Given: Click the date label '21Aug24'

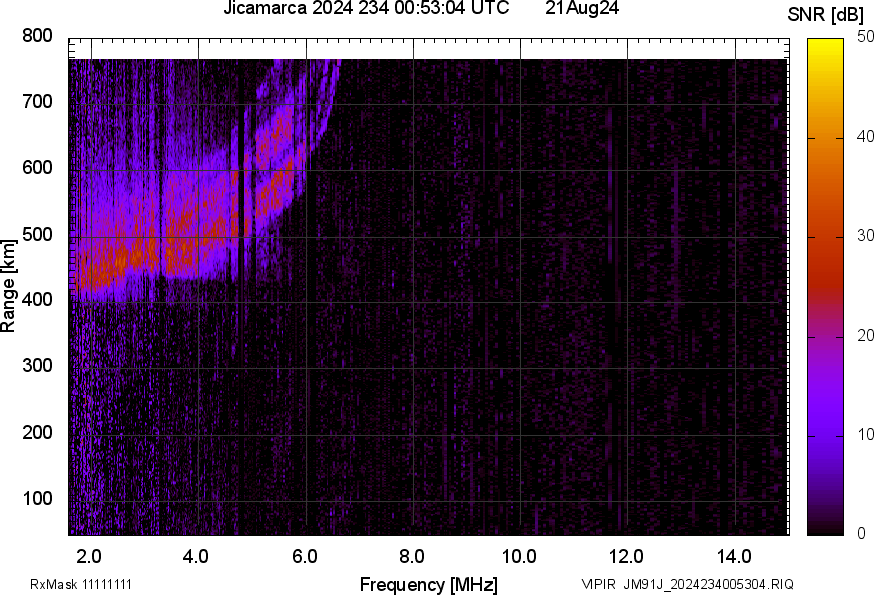Looking at the screenshot, I should [582, 8].
